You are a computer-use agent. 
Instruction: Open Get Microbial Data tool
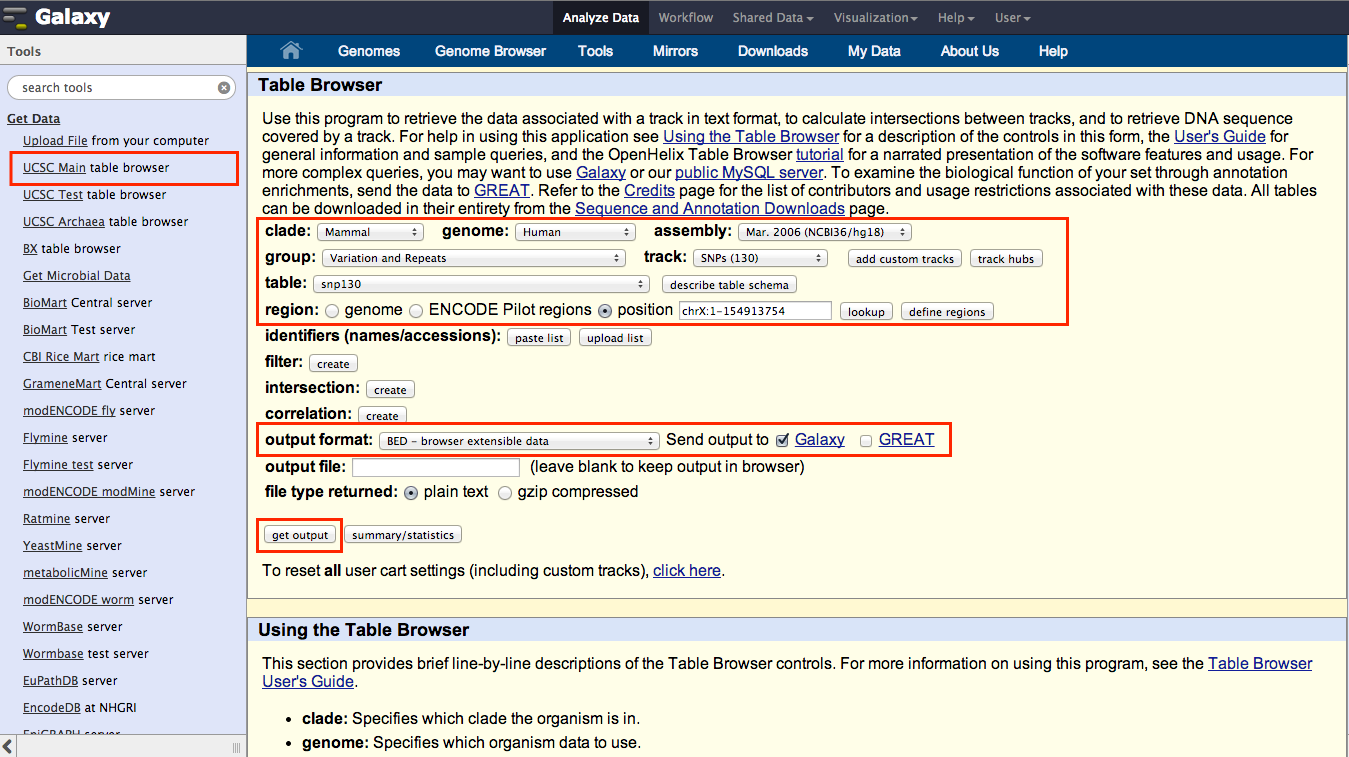[x=77, y=276]
